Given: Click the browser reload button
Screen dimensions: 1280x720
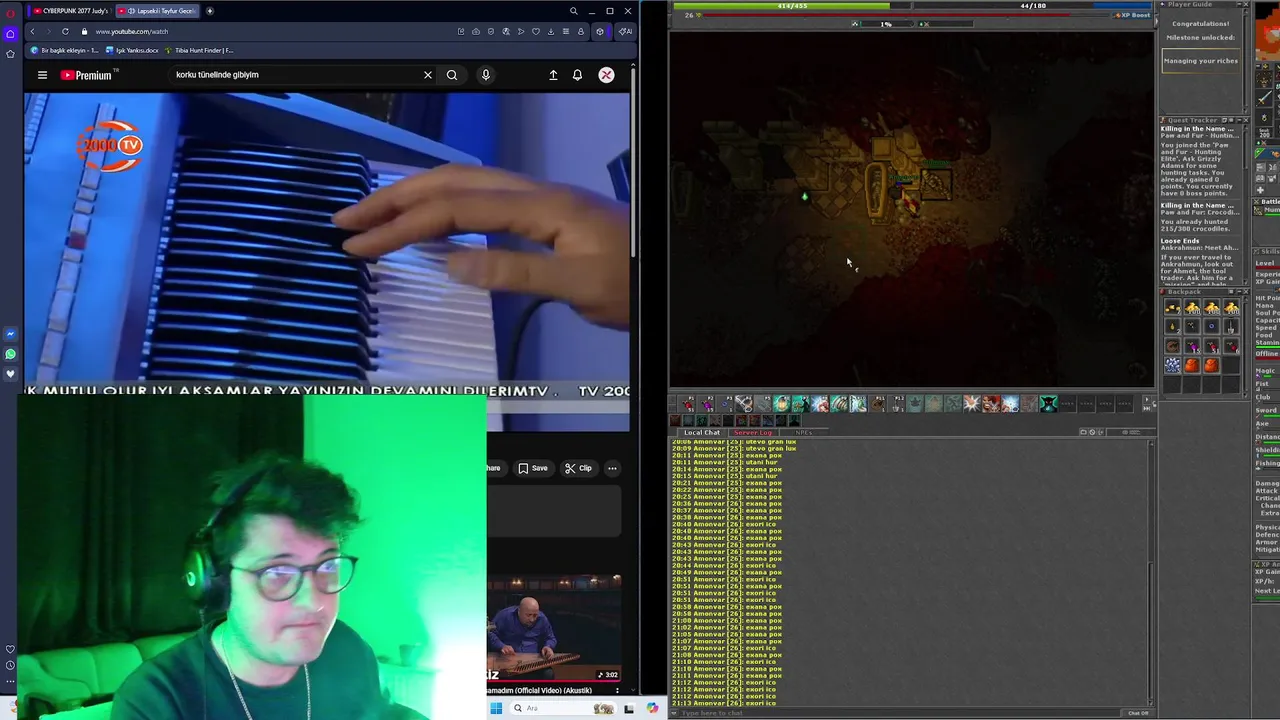Looking at the screenshot, I should pos(66,31).
